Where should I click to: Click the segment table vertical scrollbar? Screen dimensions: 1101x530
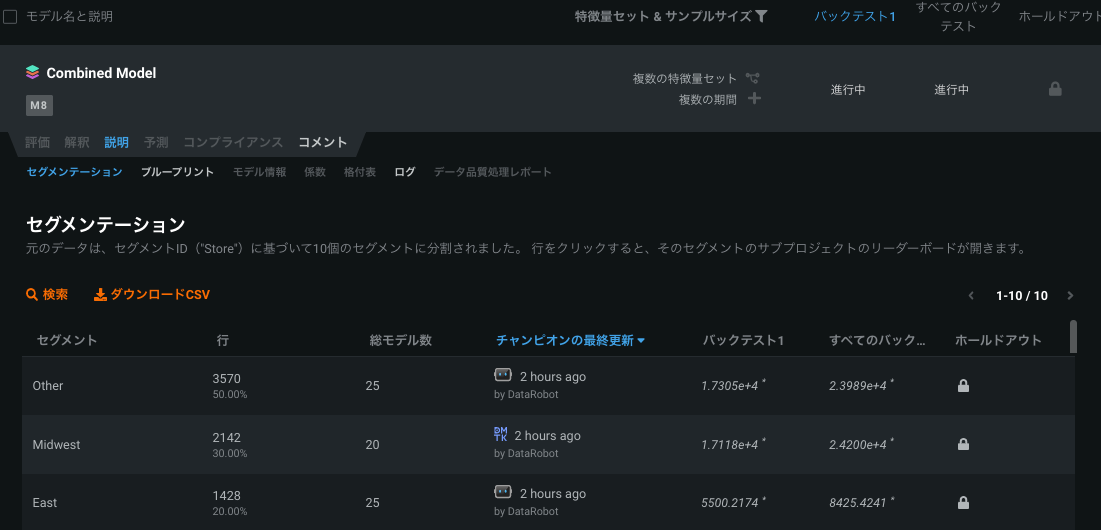(1073, 337)
